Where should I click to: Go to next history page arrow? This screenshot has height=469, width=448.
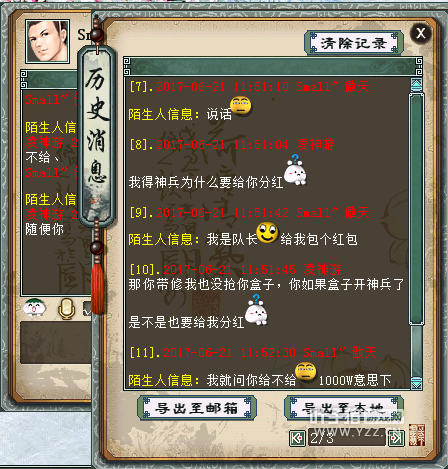(x=396, y=438)
